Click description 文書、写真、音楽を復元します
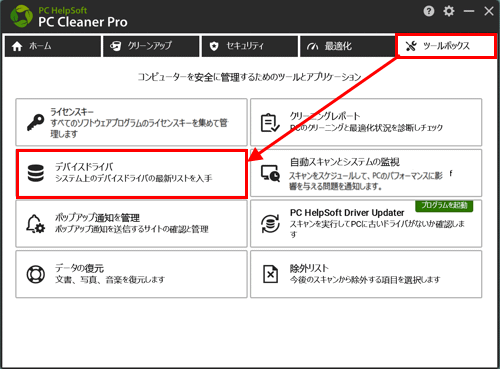The width and height of the screenshot is (500, 369). pyautogui.click(x=110, y=279)
